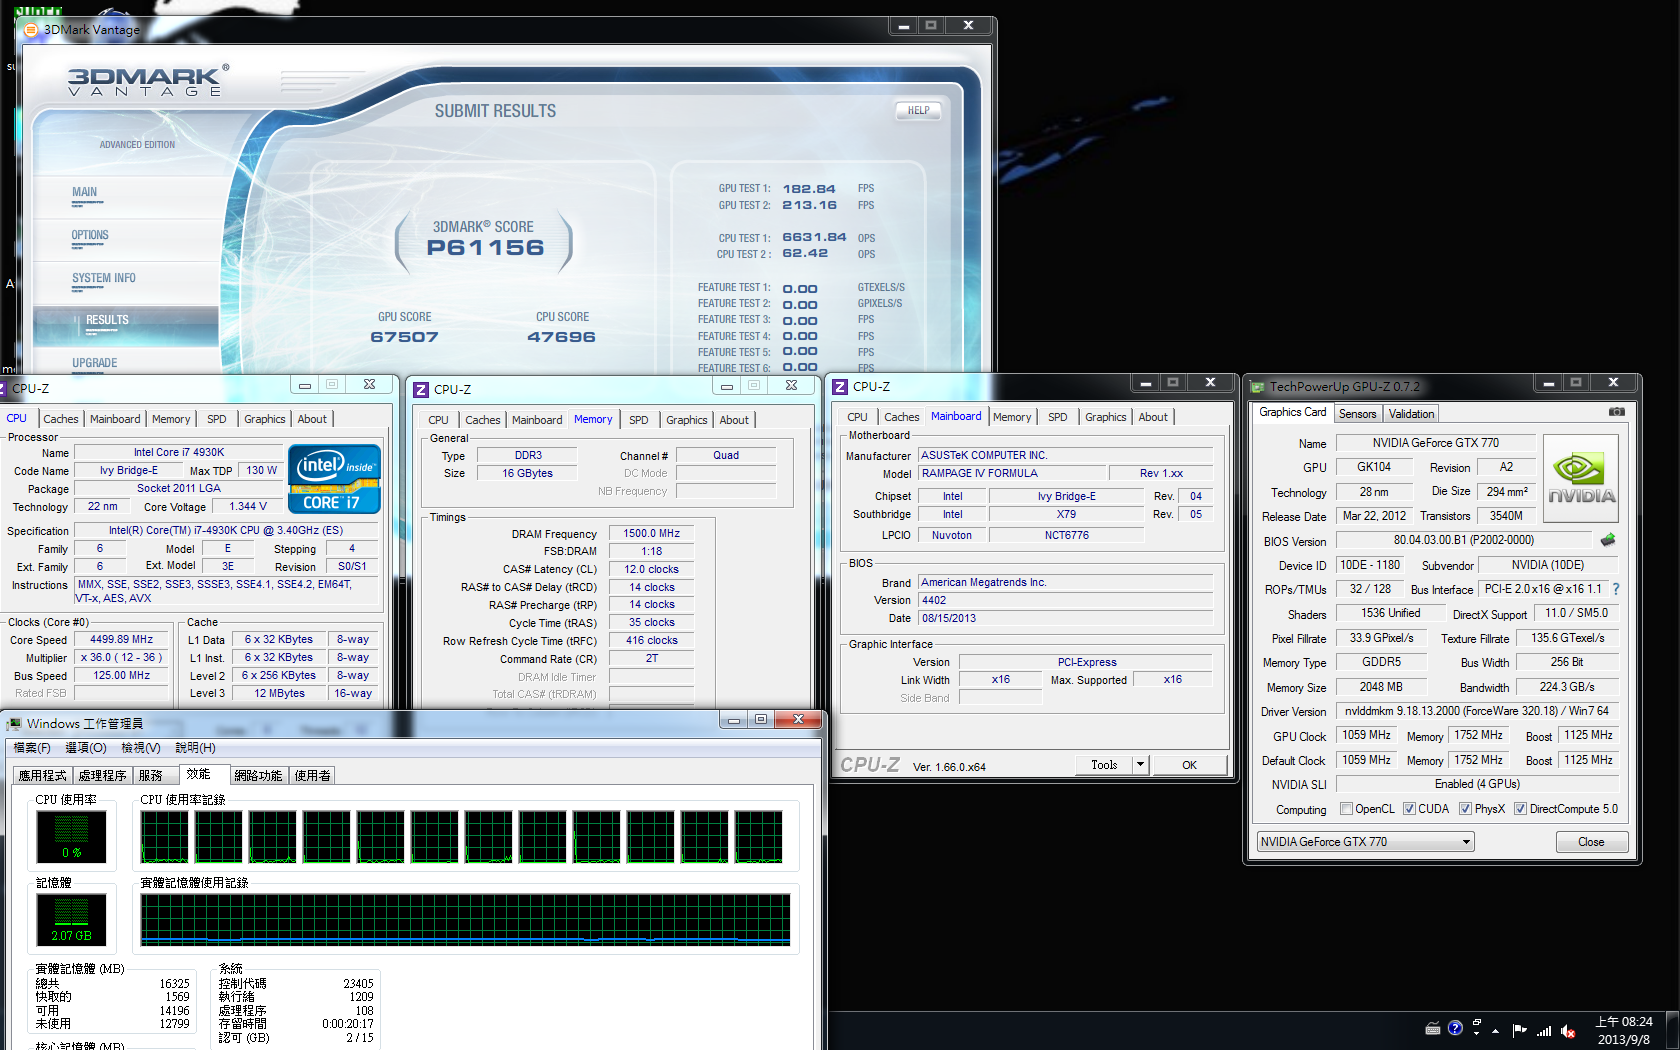Toggle the PhysX checkbox in GPU-Z
Screen dimensions: 1680x1050
(x=1465, y=809)
